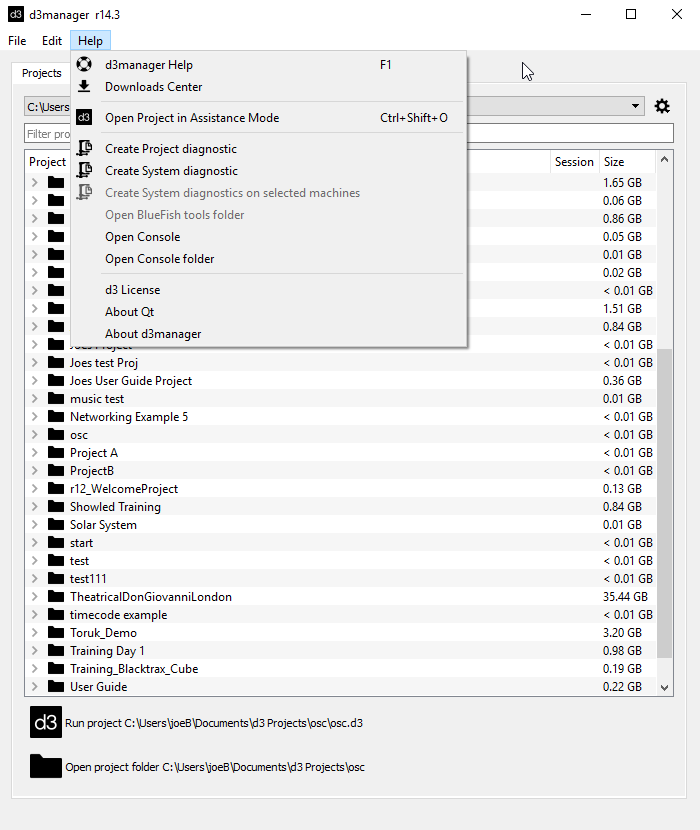Screen dimensions: 700x830
Task: Sort by the Session column header
Action: [x=574, y=161]
